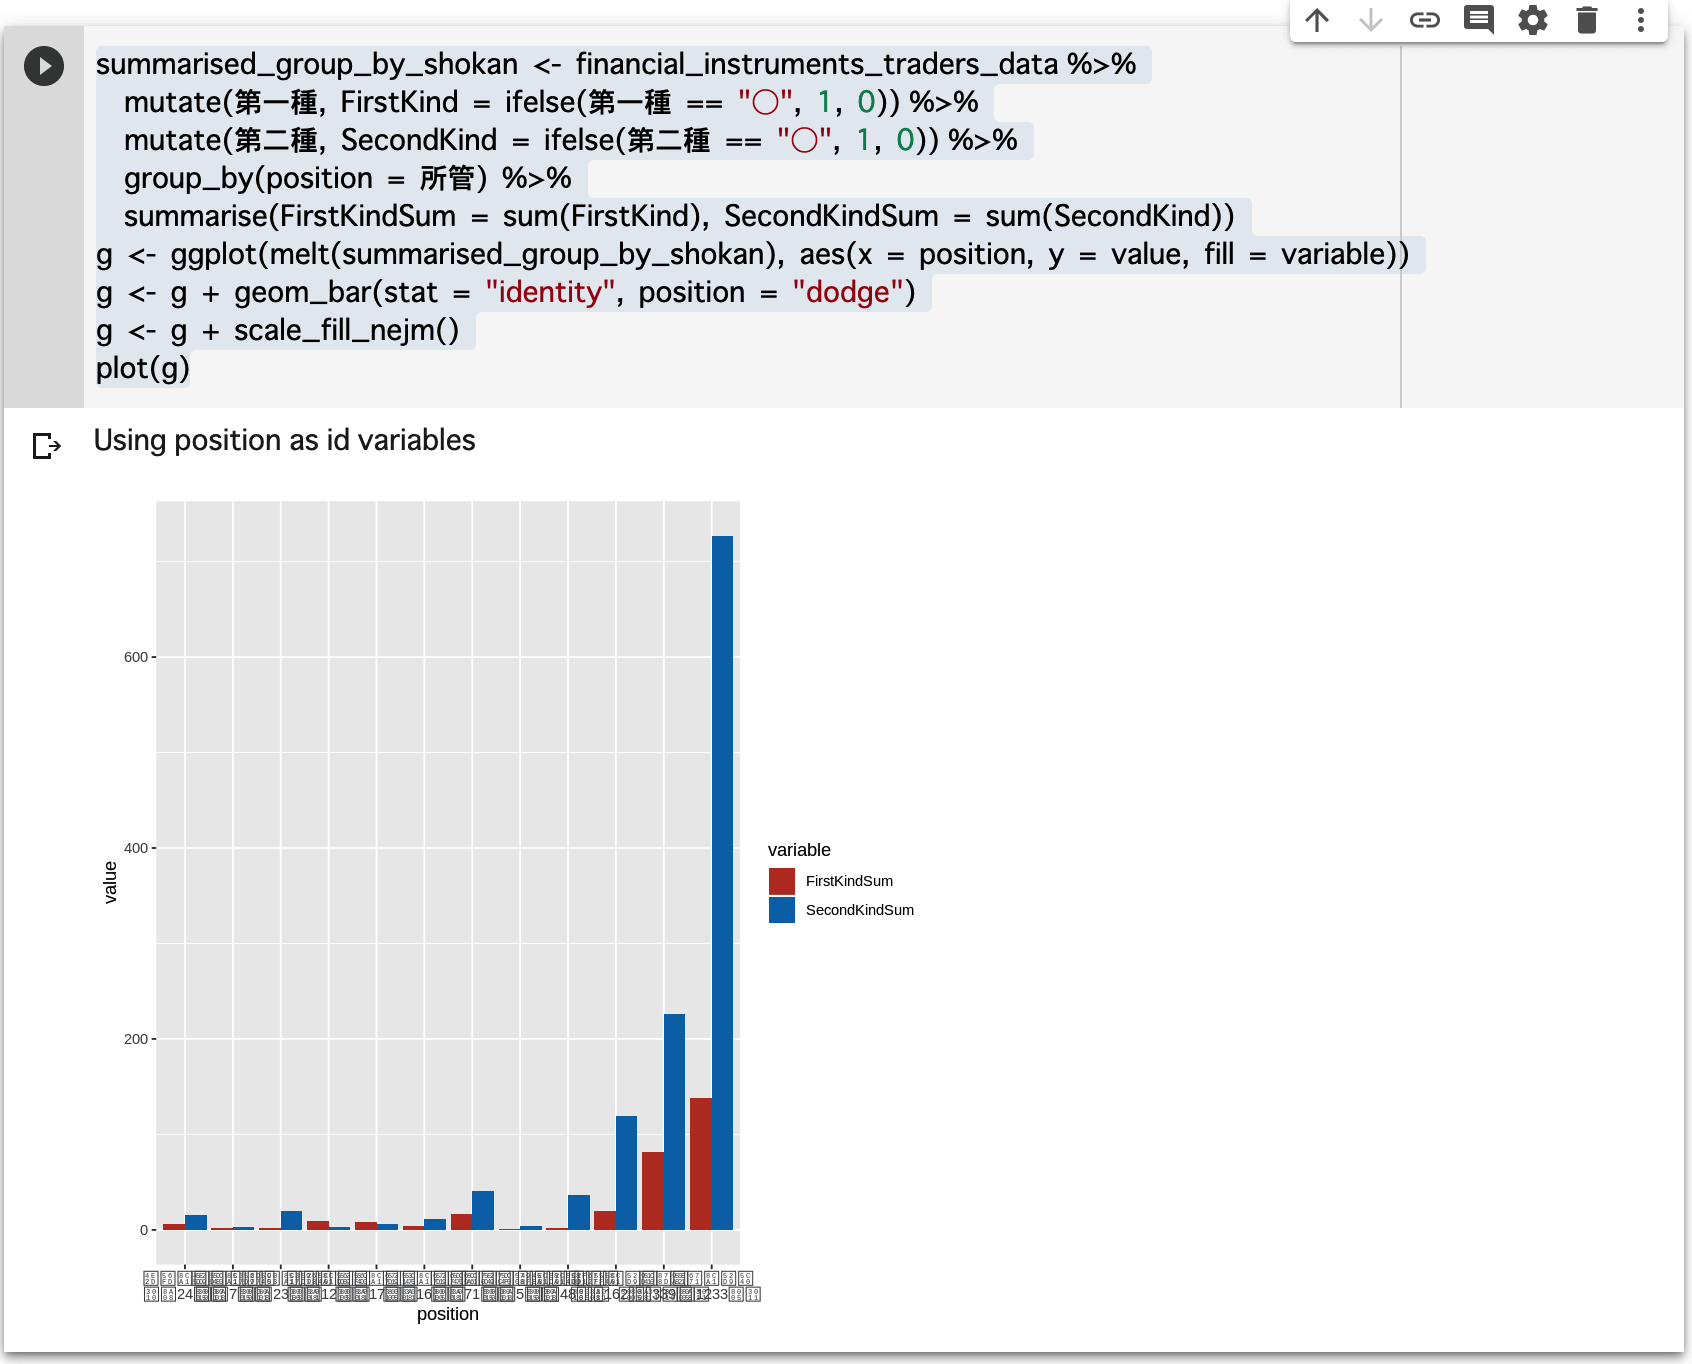The height and width of the screenshot is (1364, 1692).
Task: Click the tallest blue bar in chart
Action: [x=722, y=883]
